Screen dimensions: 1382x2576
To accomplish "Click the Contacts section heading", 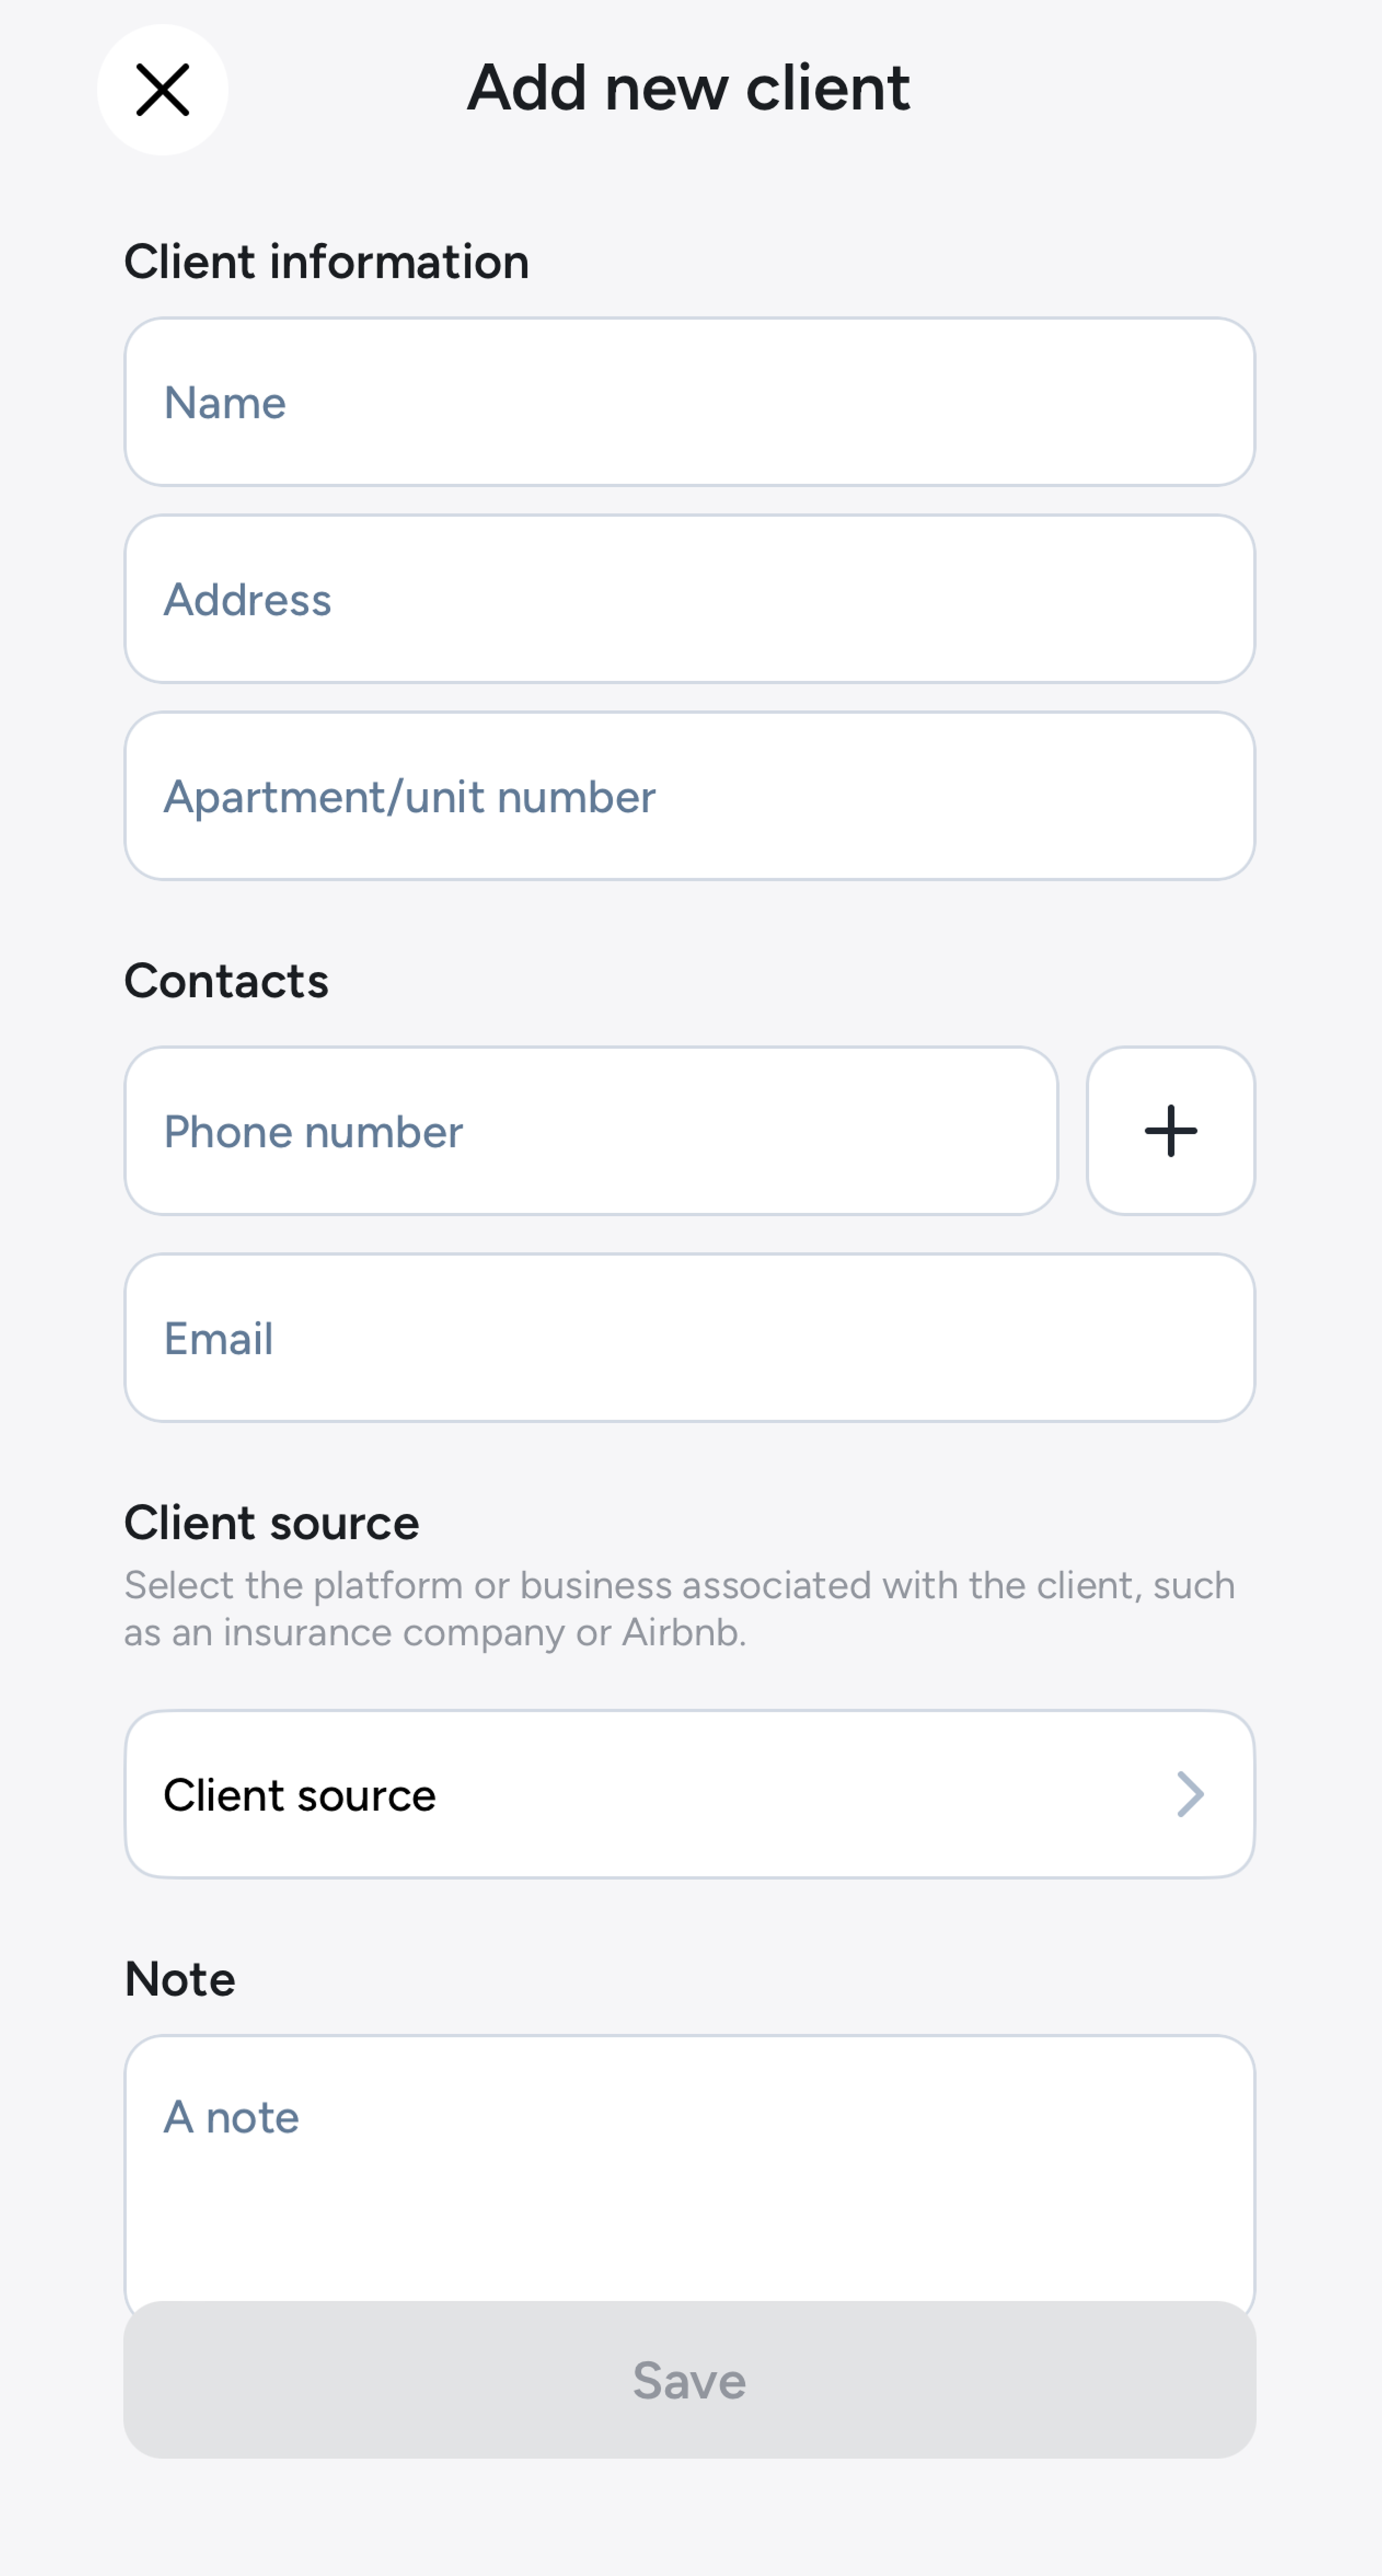I will click(226, 981).
